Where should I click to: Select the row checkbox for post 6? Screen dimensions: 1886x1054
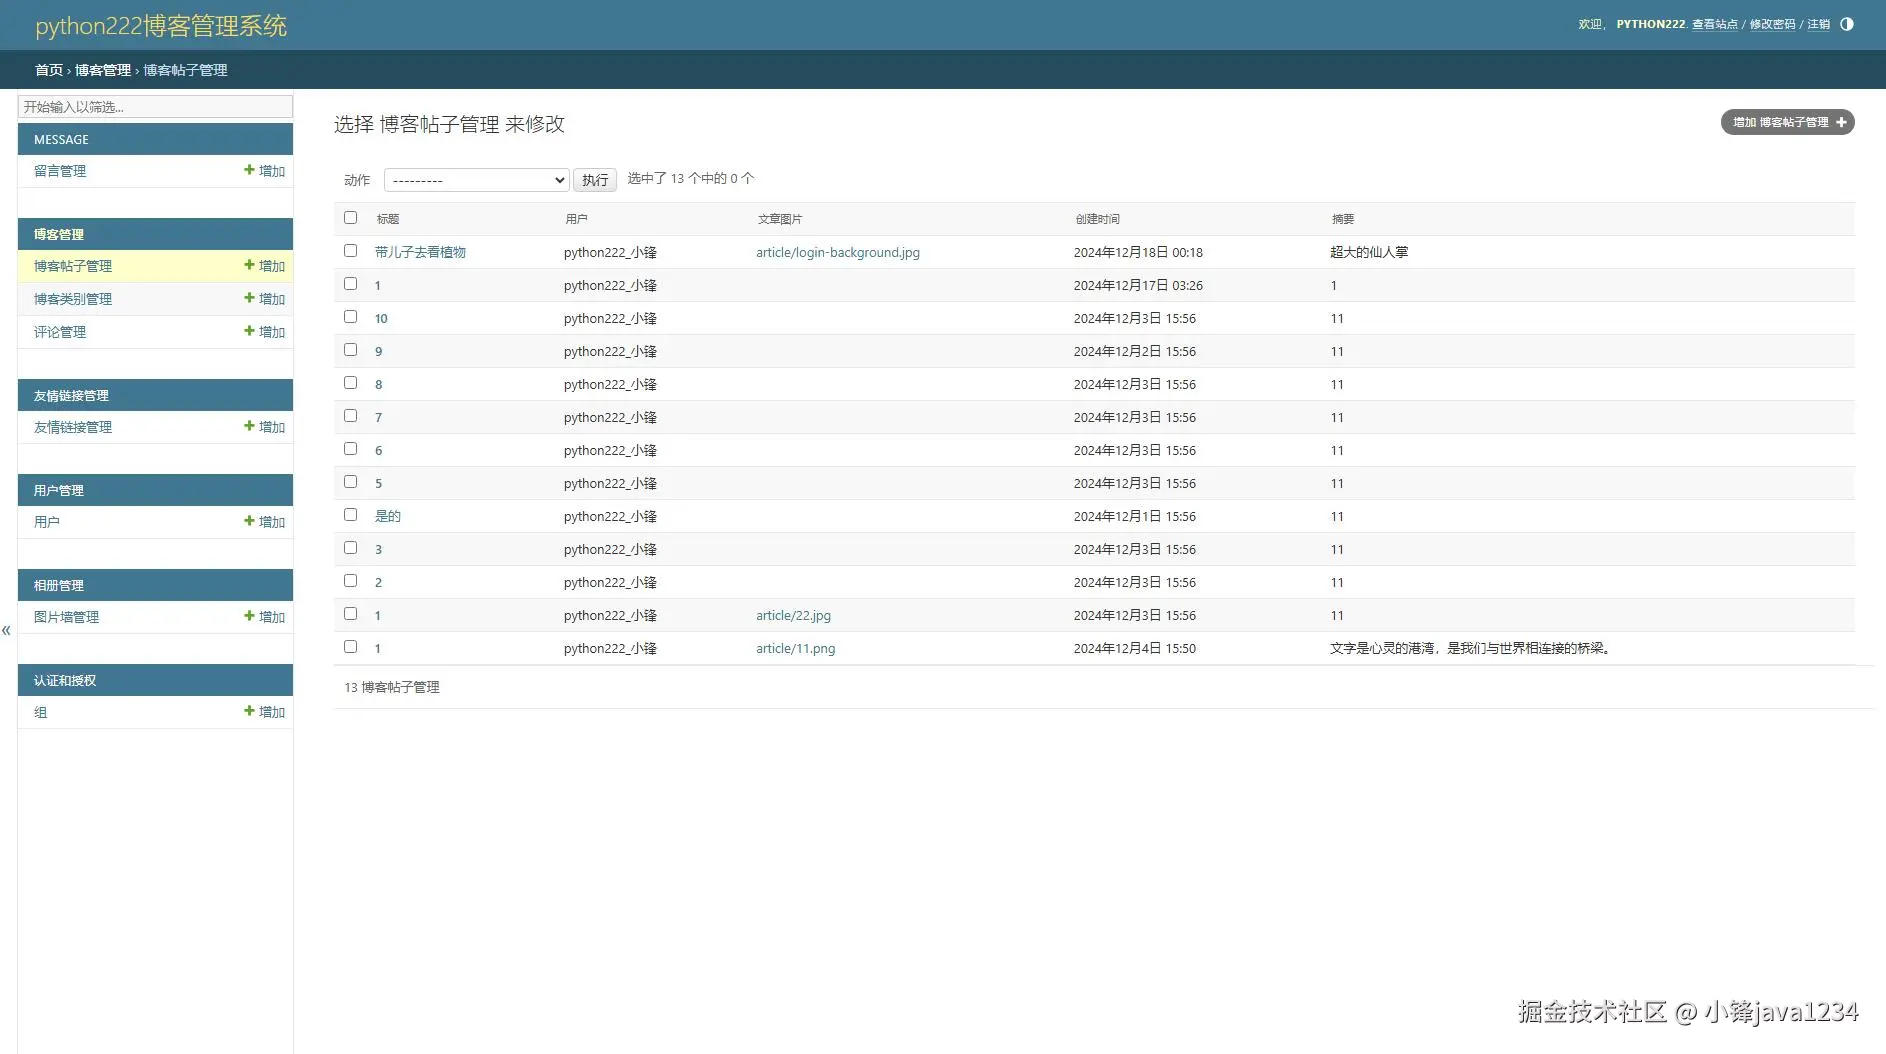(x=350, y=449)
